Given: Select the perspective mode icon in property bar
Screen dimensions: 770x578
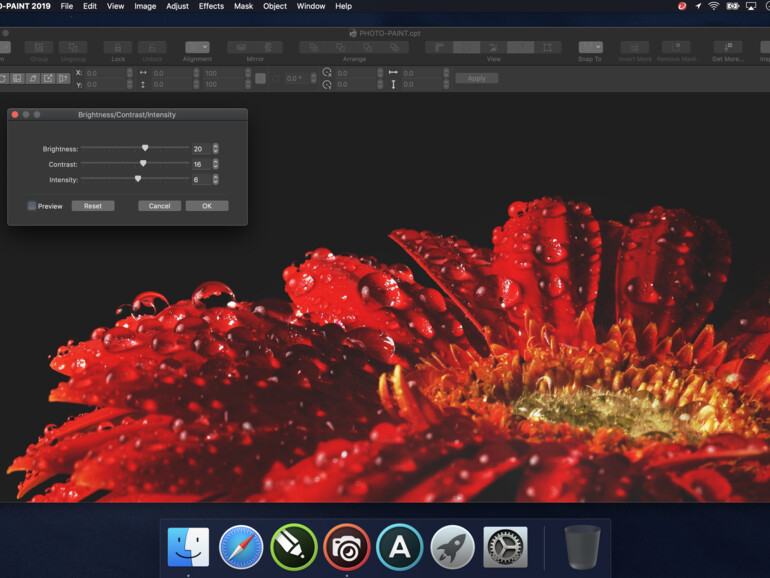Looking at the screenshot, I should 63,79.
